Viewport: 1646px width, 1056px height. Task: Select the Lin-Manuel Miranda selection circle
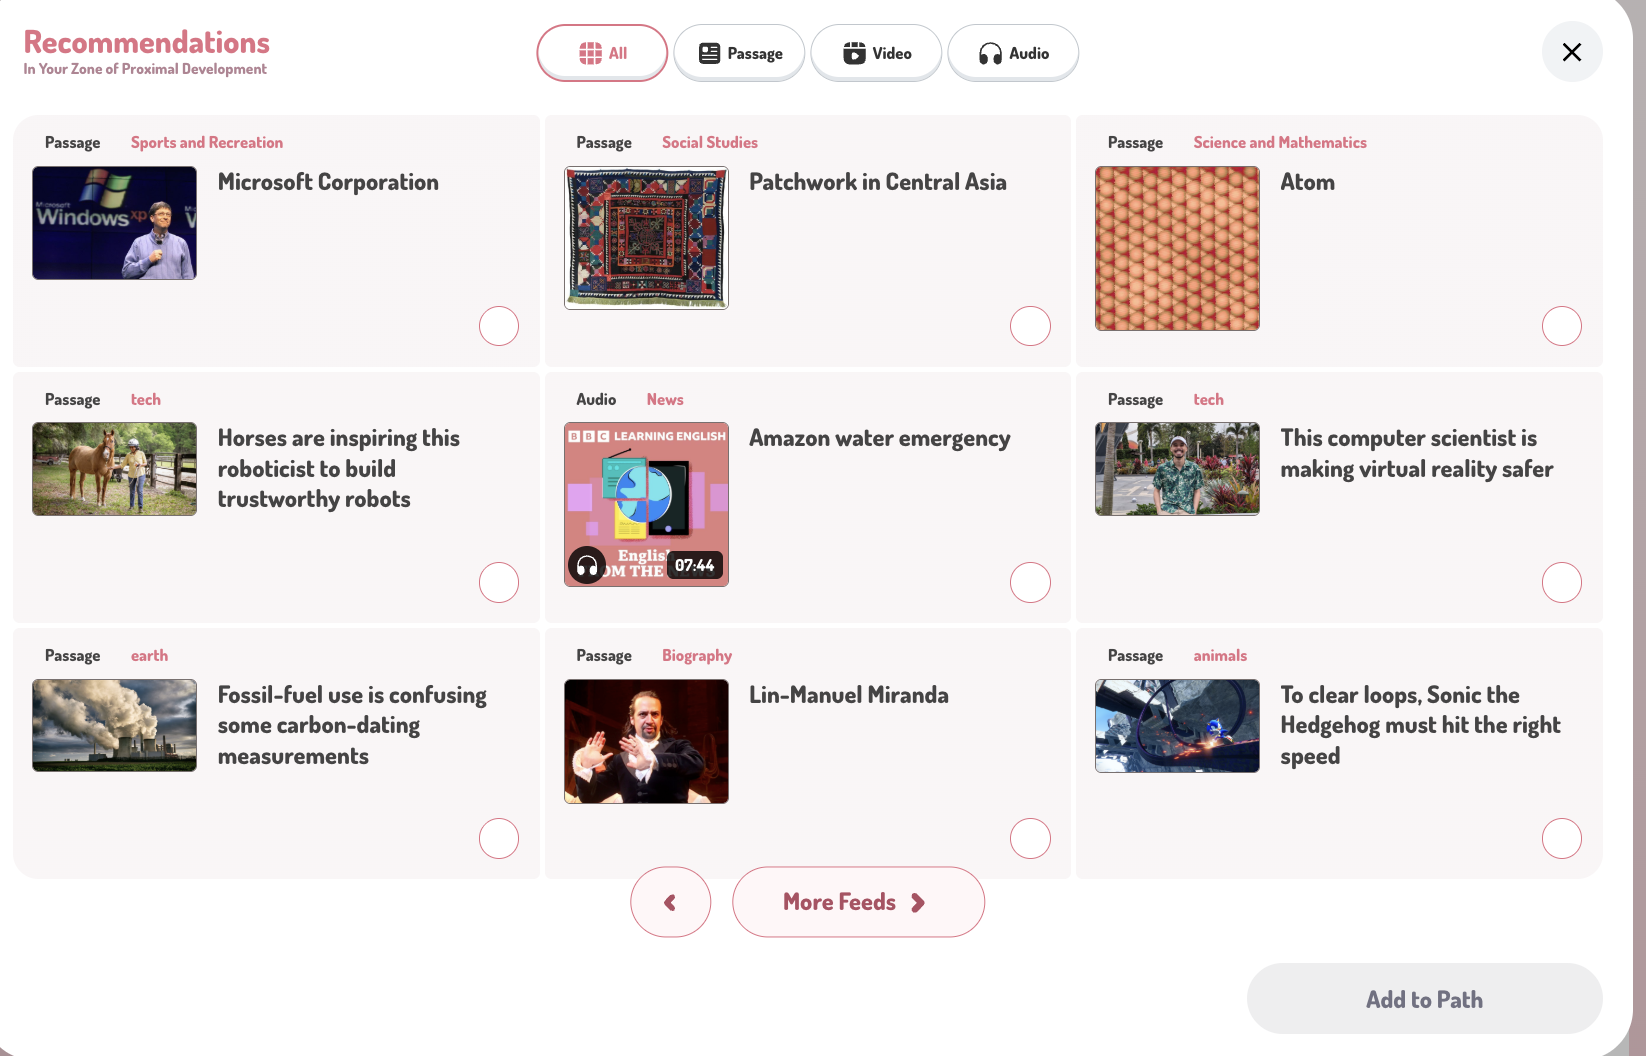pyautogui.click(x=1030, y=839)
